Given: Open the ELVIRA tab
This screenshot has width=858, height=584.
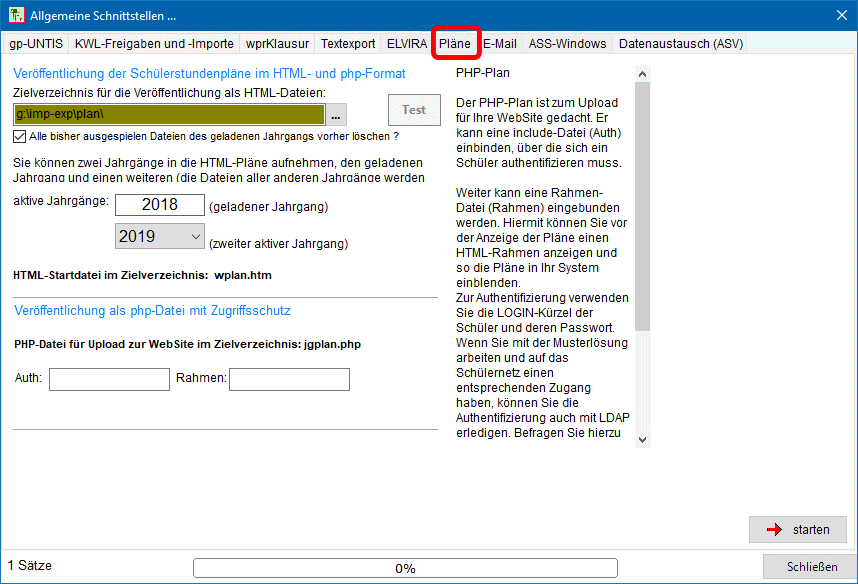Looking at the screenshot, I should coord(406,44).
